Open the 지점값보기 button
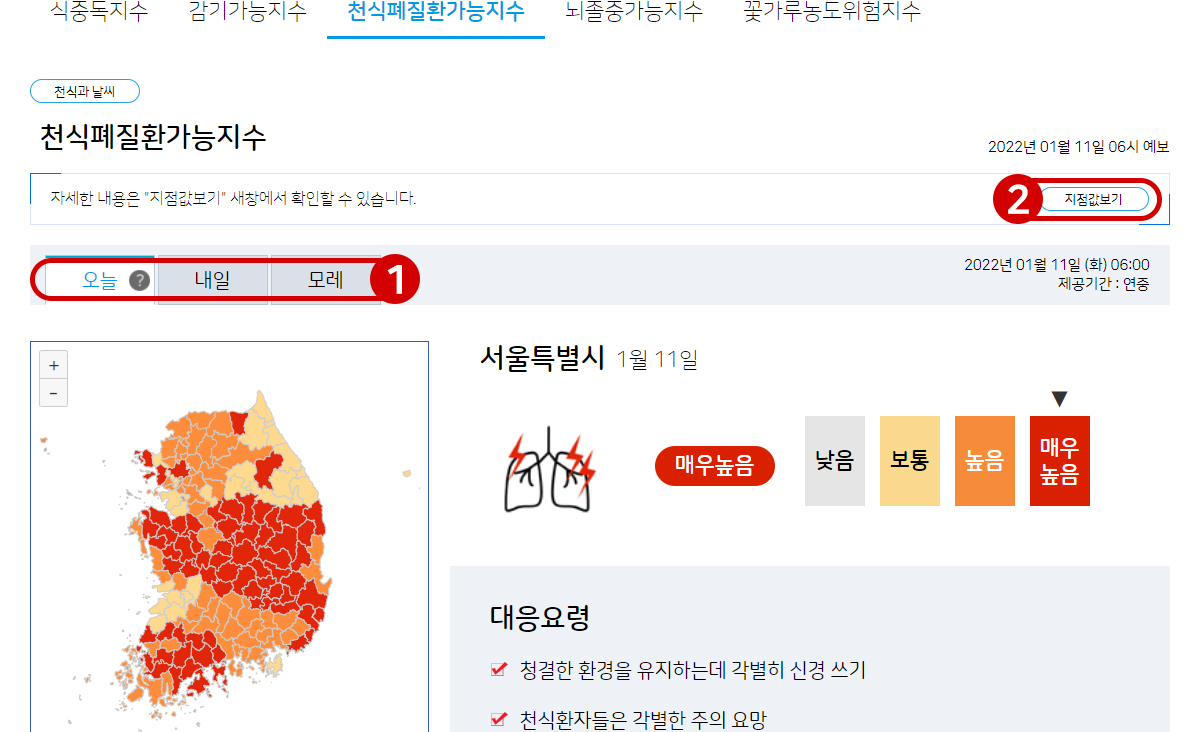The width and height of the screenshot is (1200, 732). [1093, 199]
